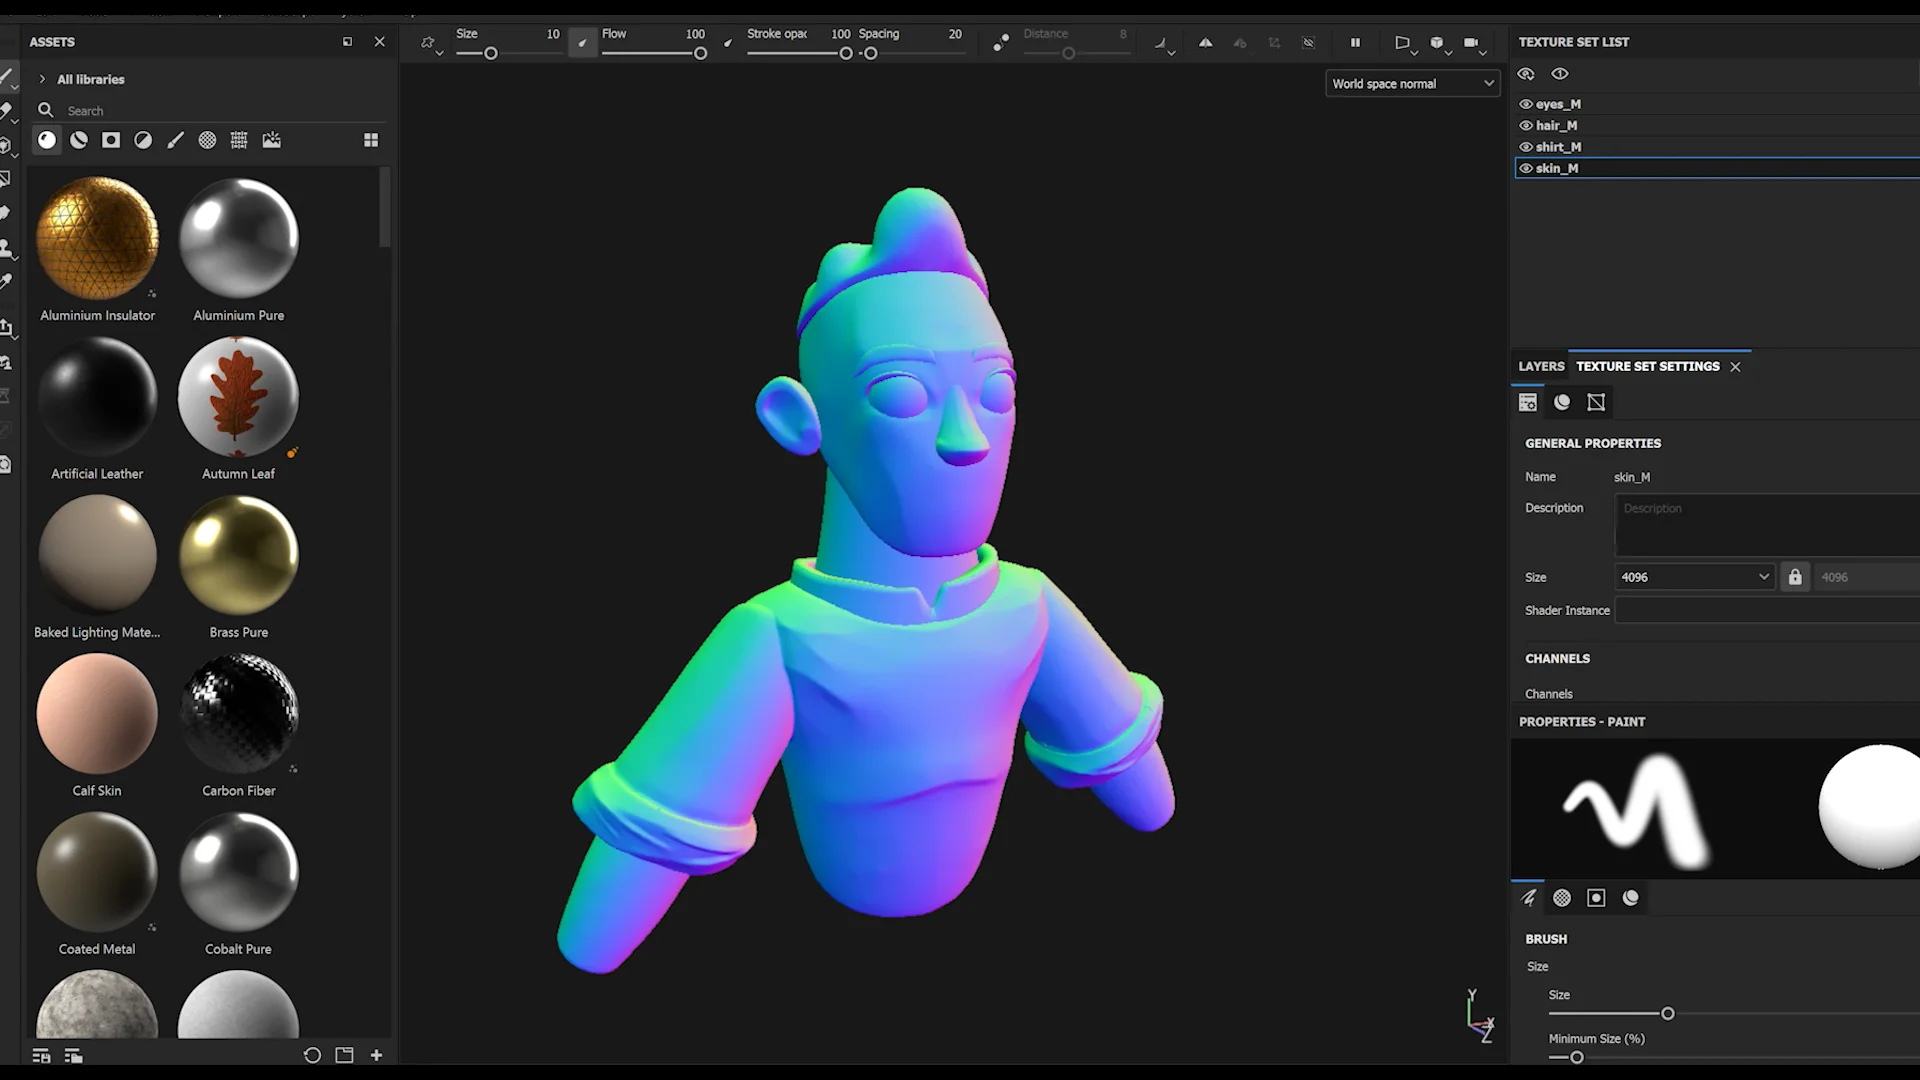The width and height of the screenshot is (1920, 1080).
Task: Open the Texture Set Settings tab
Action: [x=1647, y=366]
